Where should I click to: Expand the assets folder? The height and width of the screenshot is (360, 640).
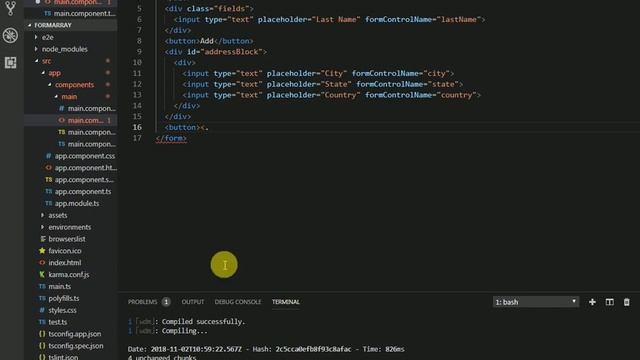point(71,215)
